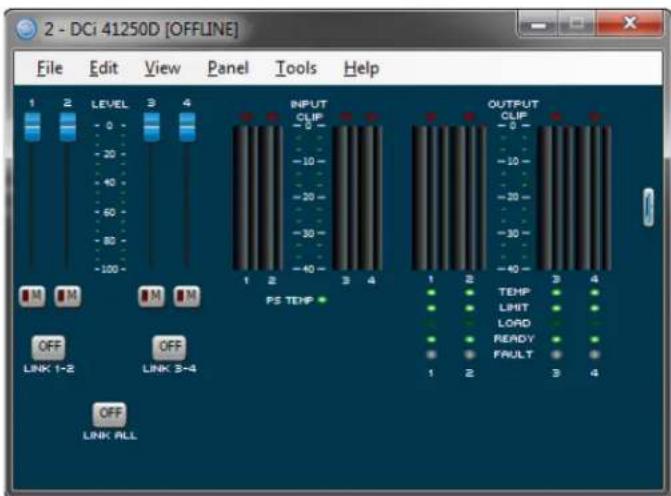Click output clip indicator for channel 3
Viewport: 671px width, 496px height.
coord(556,116)
